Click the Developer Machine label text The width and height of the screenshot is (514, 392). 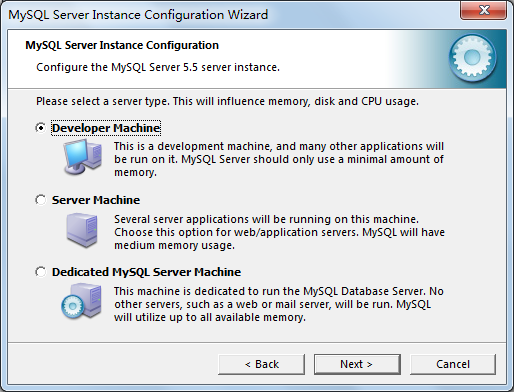point(106,128)
